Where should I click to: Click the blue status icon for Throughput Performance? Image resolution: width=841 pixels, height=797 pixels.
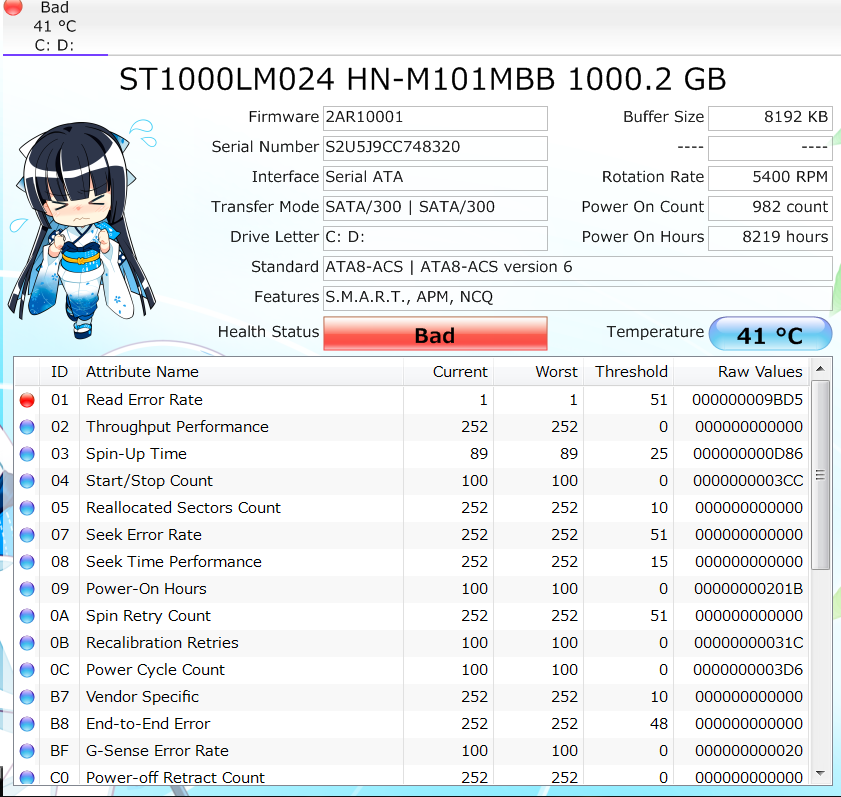pyautogui.click(x=27, y=427)
